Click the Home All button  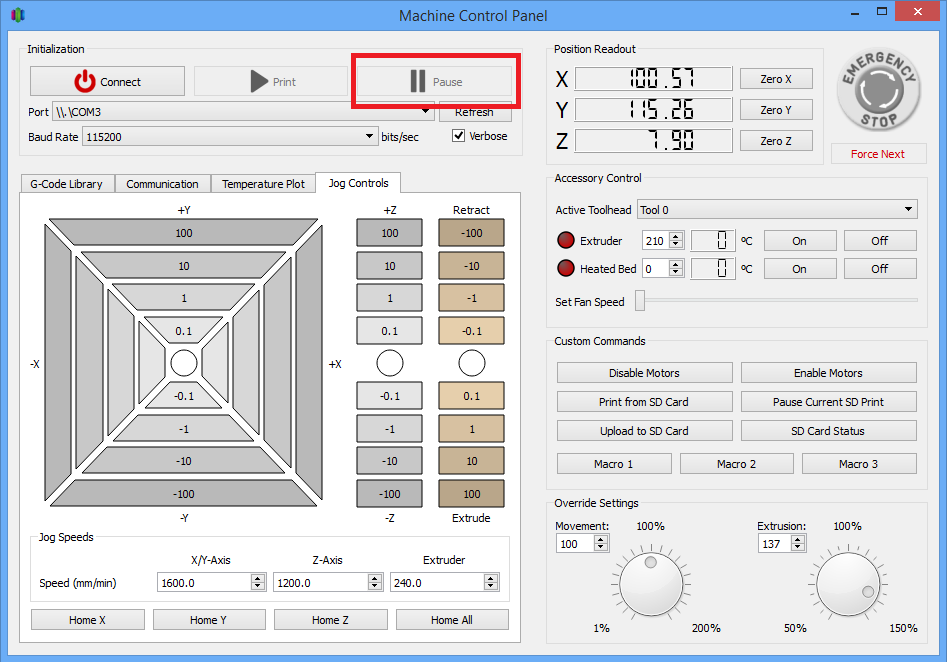pos(451,620)
